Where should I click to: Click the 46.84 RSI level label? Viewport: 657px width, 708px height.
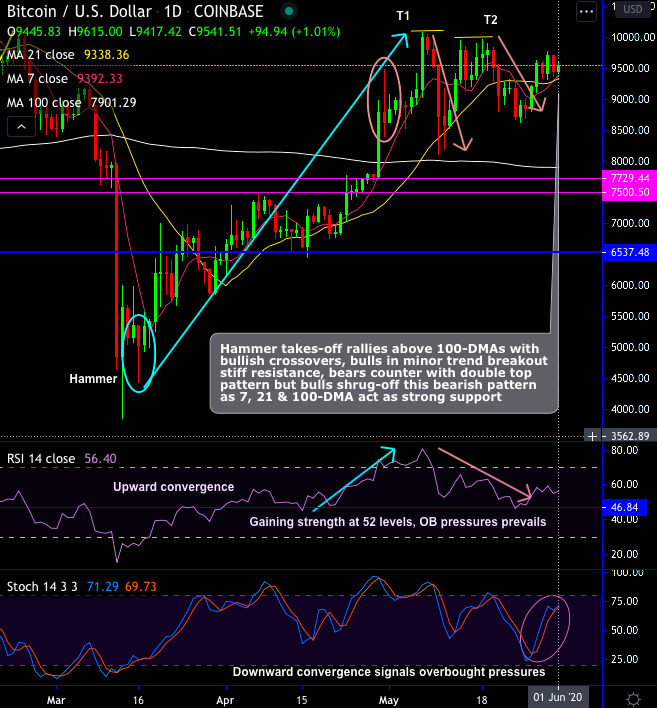click(x=624, y=507)
